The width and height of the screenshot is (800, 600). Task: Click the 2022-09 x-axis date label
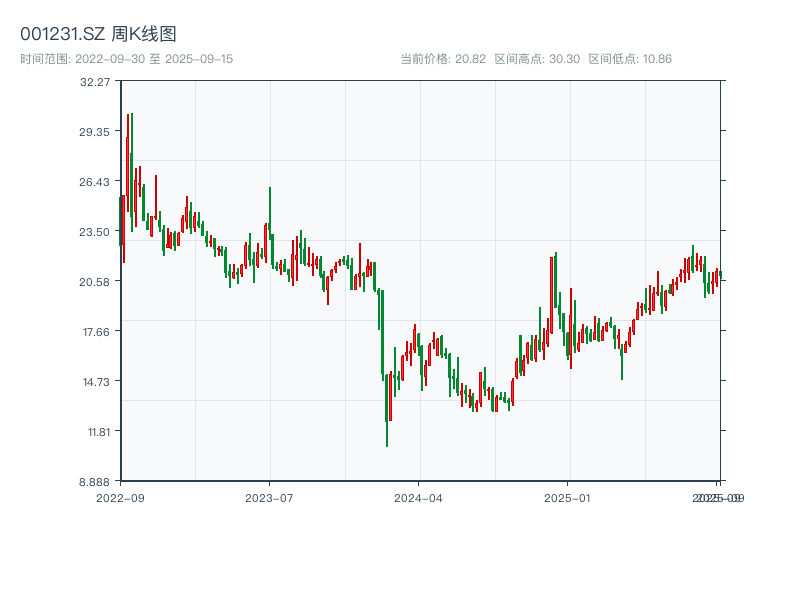pyautogui.click(x=120, y=497)
